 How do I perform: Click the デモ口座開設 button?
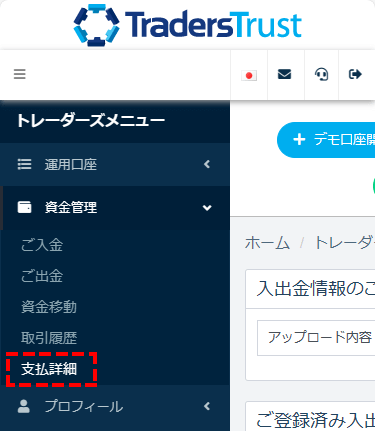point(326,140)
